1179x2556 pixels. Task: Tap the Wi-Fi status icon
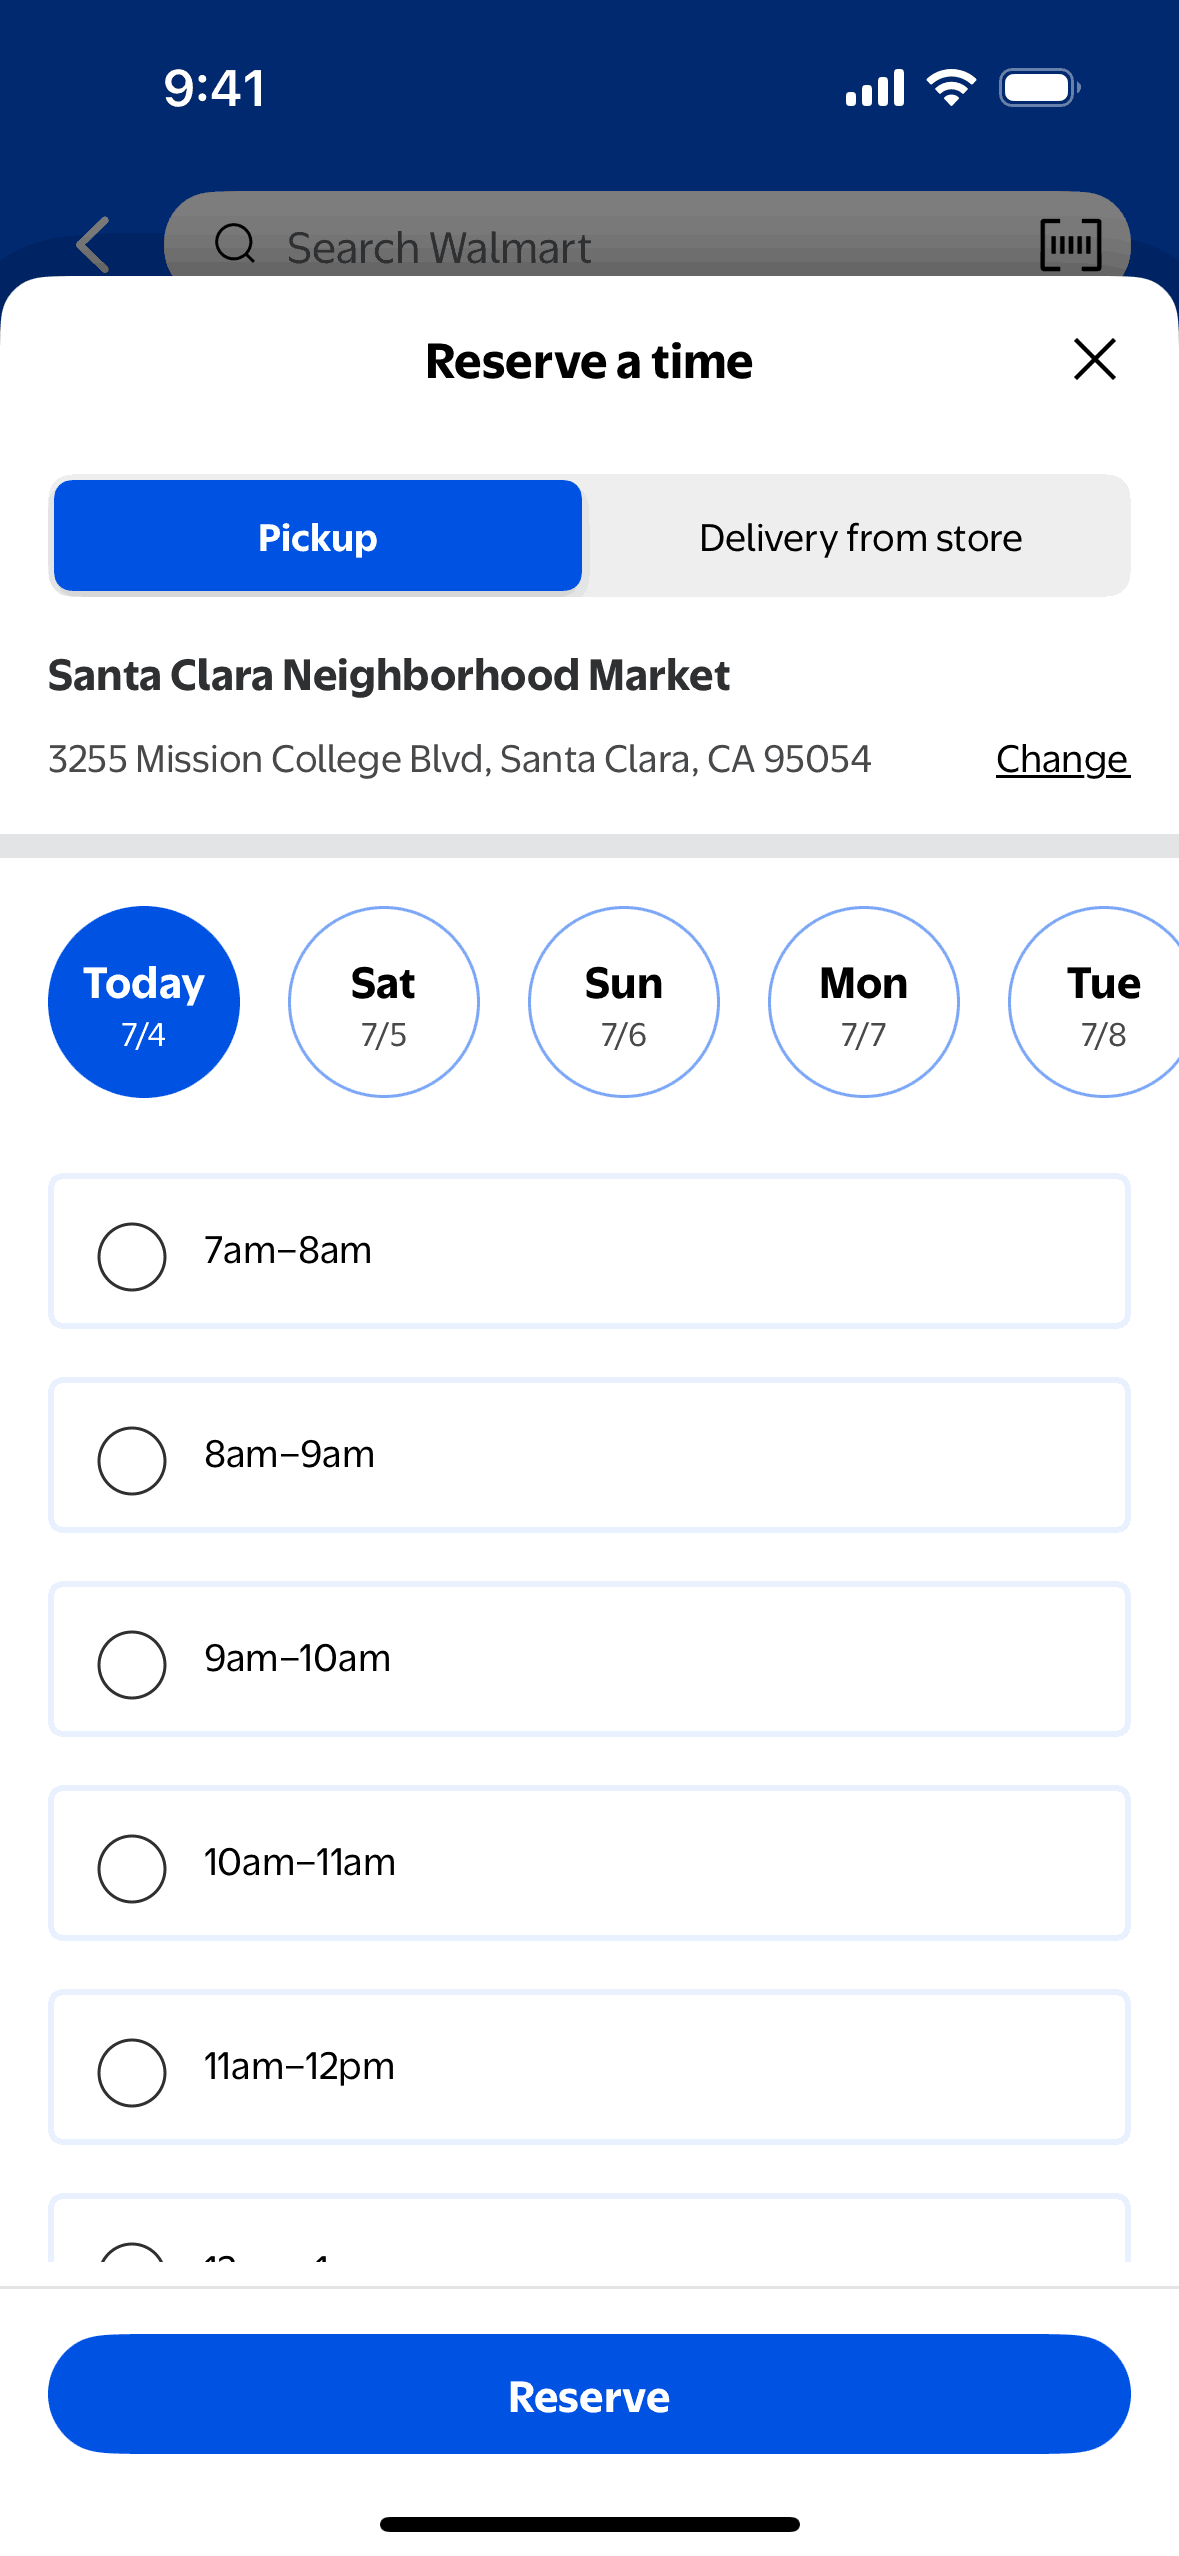click(951, 88)
